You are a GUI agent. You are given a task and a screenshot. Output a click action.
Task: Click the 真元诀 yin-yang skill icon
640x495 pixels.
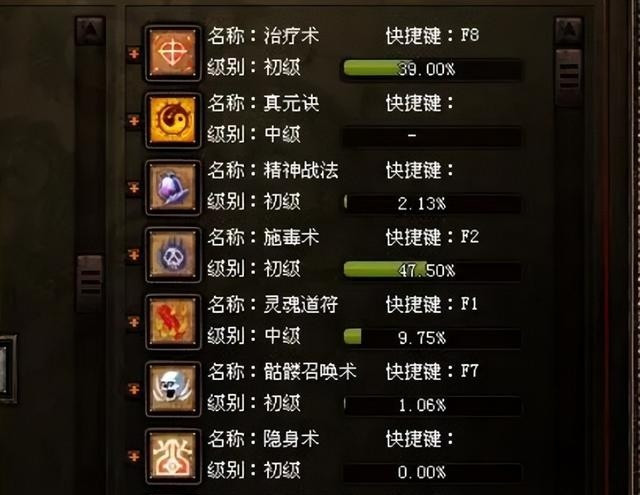173,120
